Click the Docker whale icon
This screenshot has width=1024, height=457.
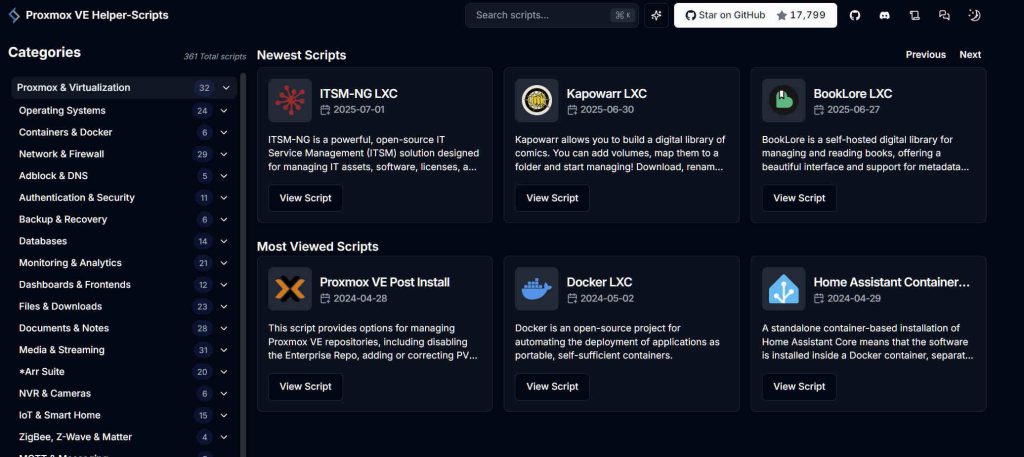(x=536, y=289)
